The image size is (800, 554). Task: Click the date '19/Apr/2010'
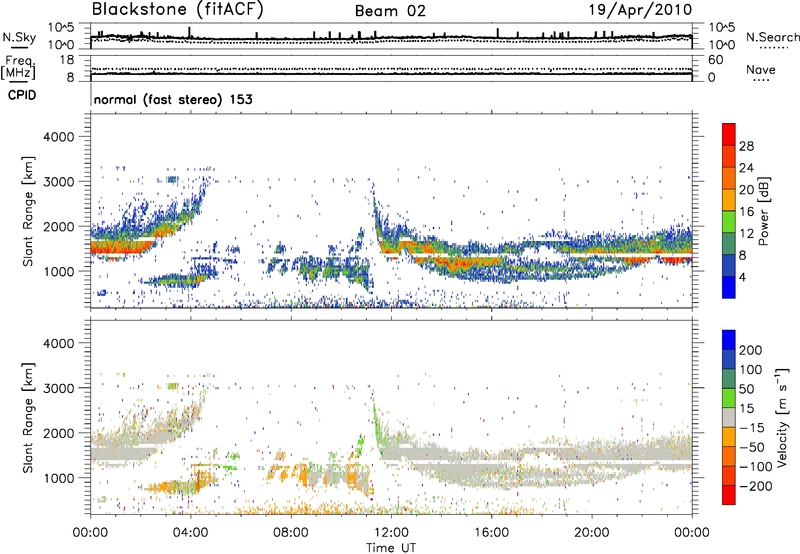pyautogui.click(x=641, y=10)
